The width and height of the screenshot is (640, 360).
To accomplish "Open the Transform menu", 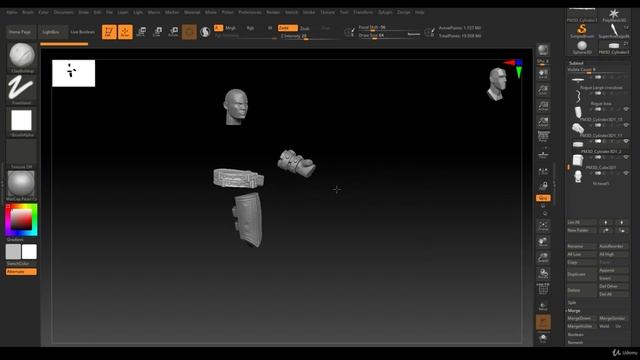I will pos(363,12).
